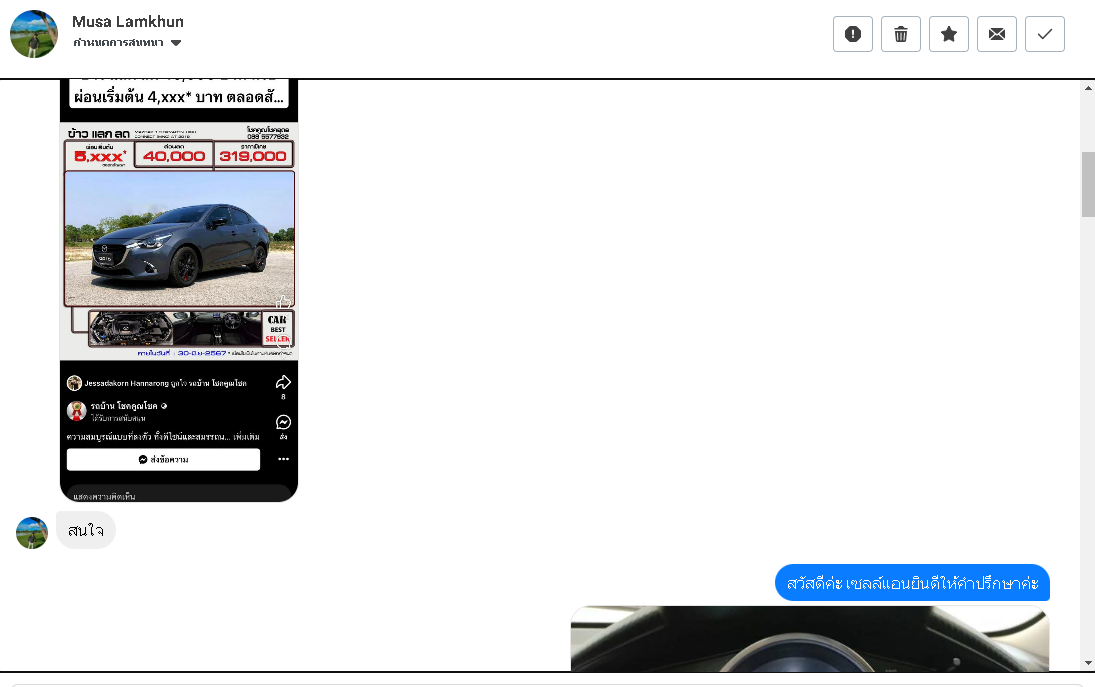Mark conversation unread with envelope icon

[x=997, y=34]
